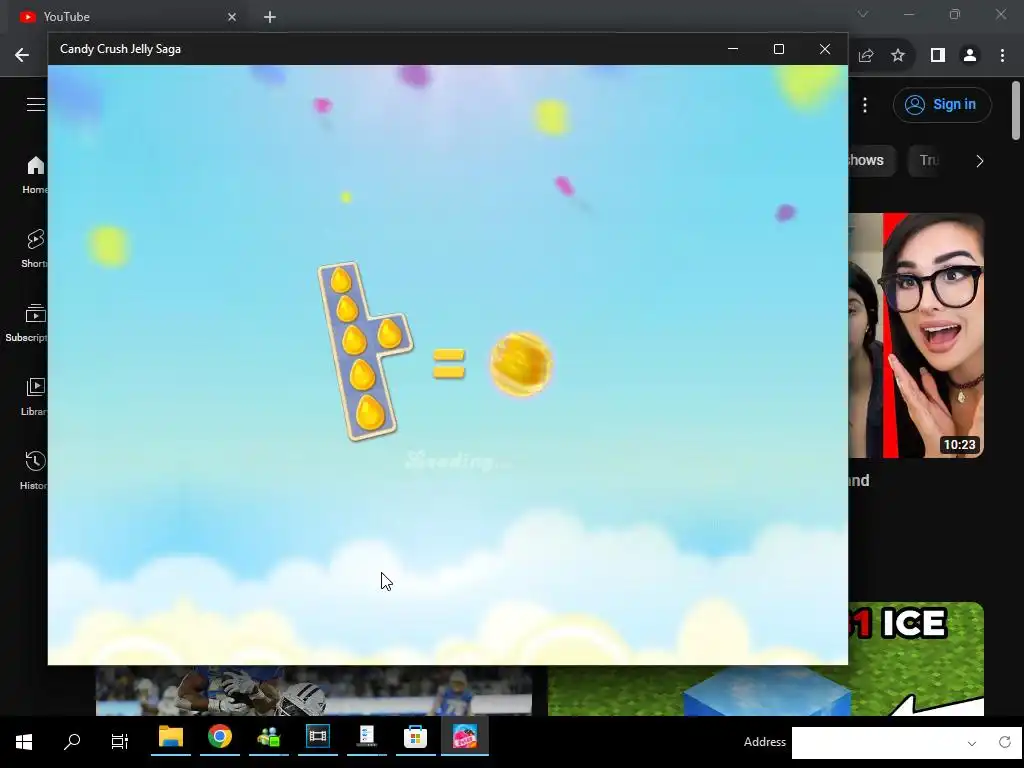Bookmark this page with the star icon
Screen dimensions: 1024x768
coord(898,56)
